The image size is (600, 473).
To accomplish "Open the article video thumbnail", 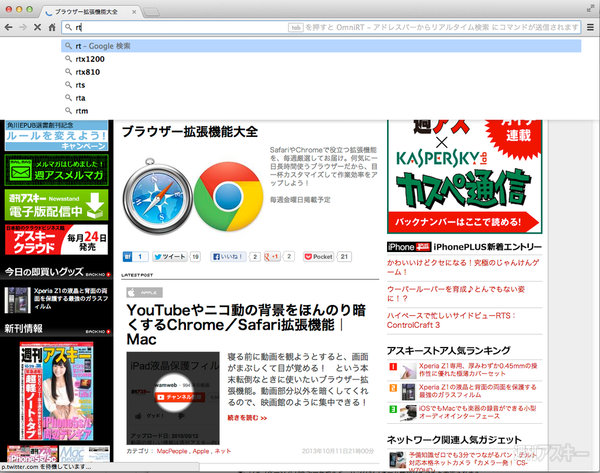I will [x=173, y=398].
